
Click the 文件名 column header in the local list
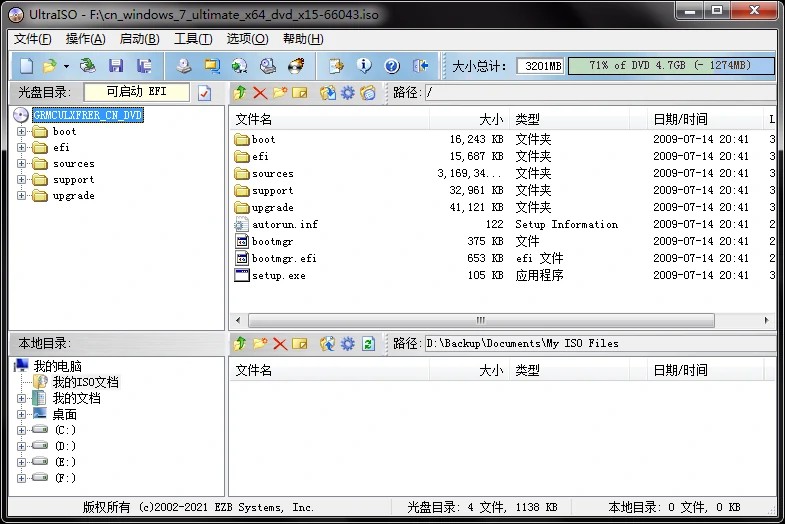click(x=329, y=370)
